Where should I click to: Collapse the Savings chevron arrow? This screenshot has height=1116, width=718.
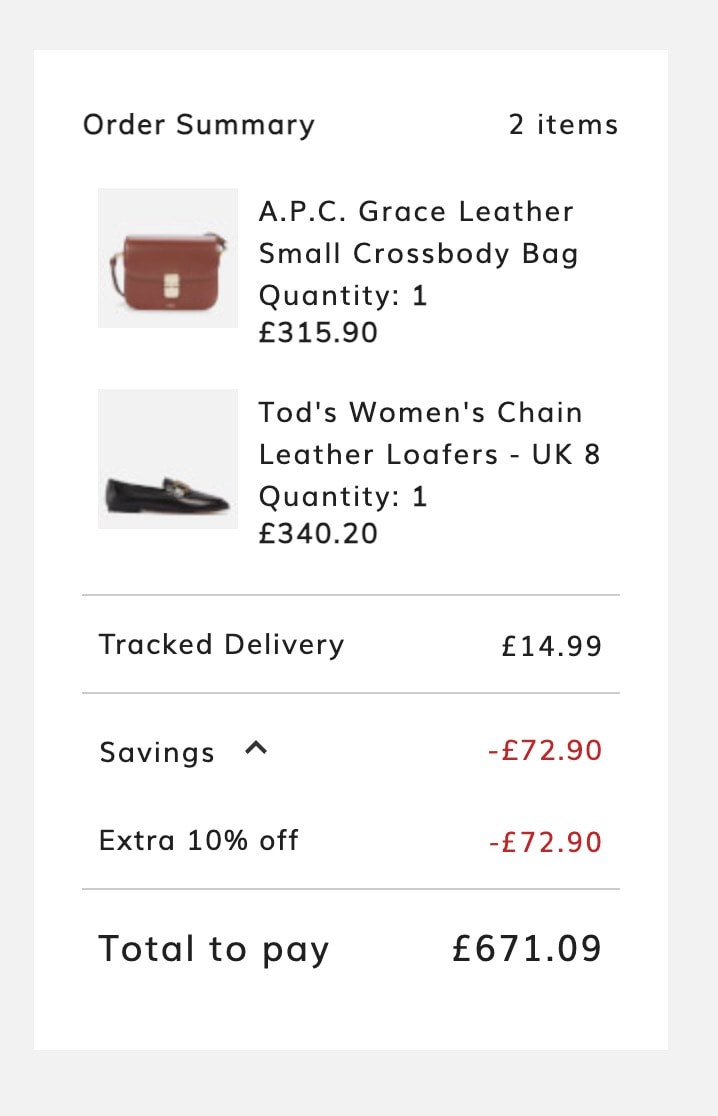[x=256, y=748]
